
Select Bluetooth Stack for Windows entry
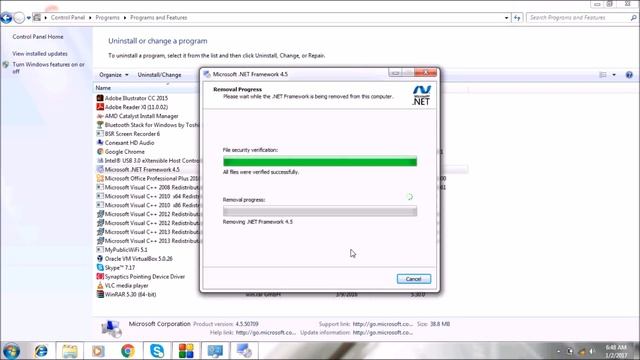(152, 125)
